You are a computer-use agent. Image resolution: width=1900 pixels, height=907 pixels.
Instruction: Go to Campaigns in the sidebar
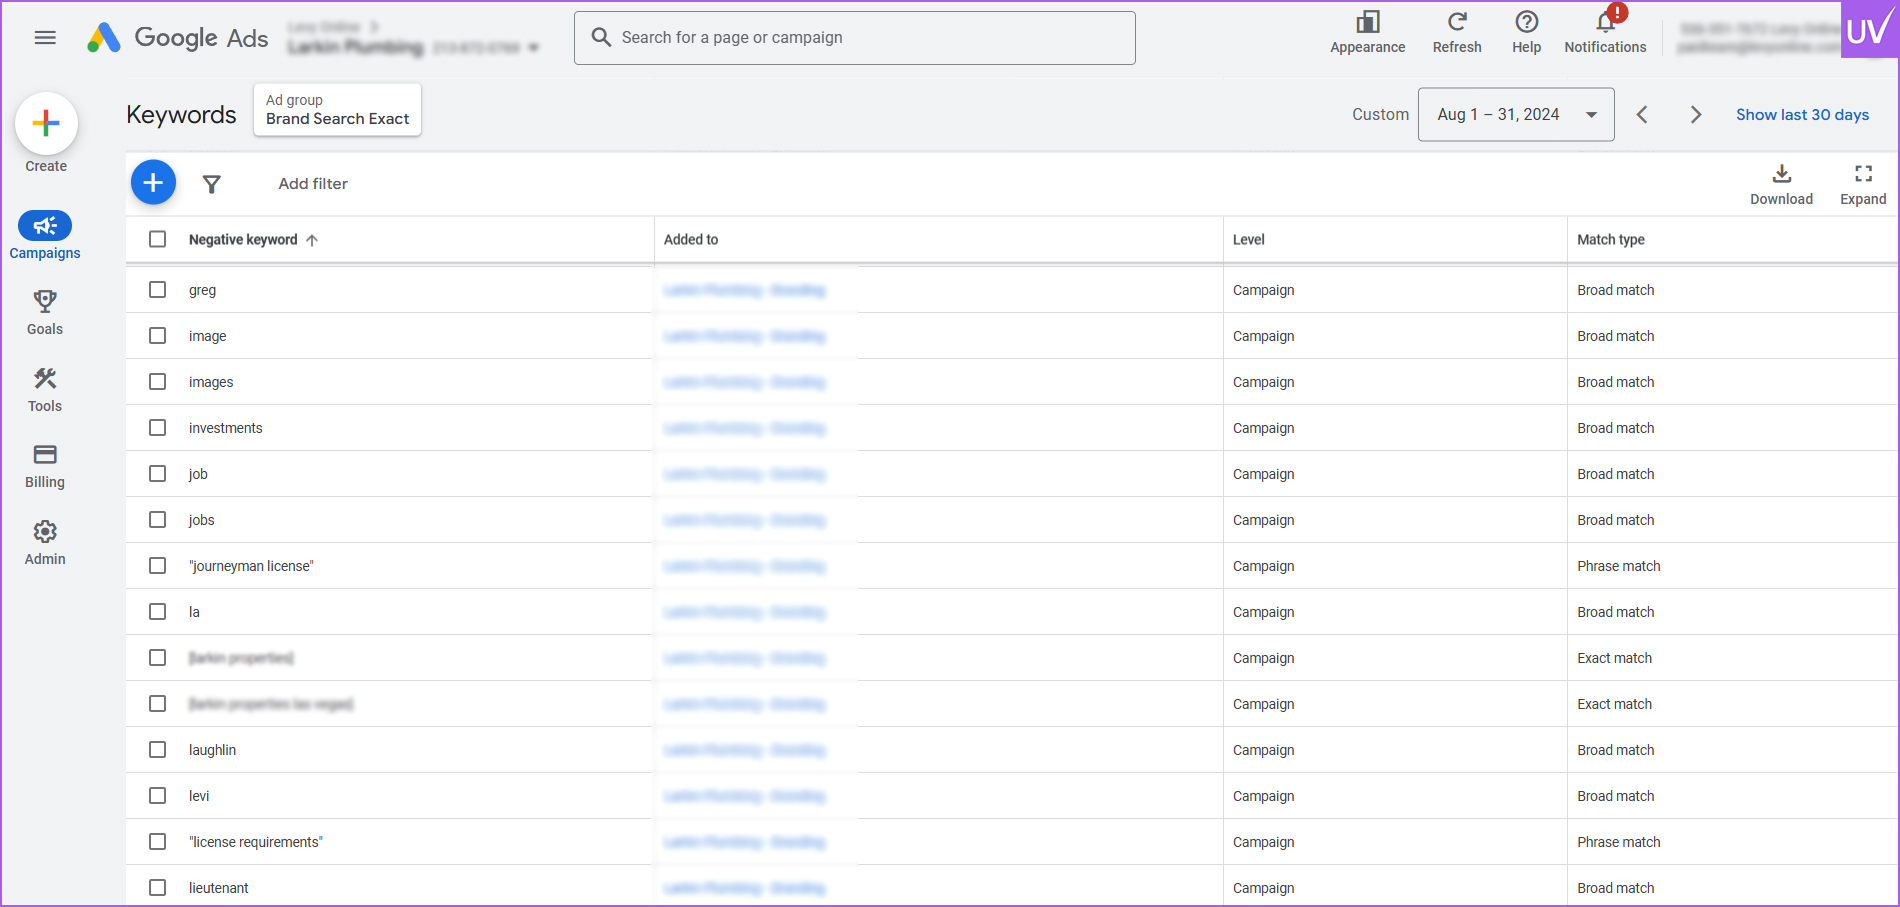coord(45,227)
